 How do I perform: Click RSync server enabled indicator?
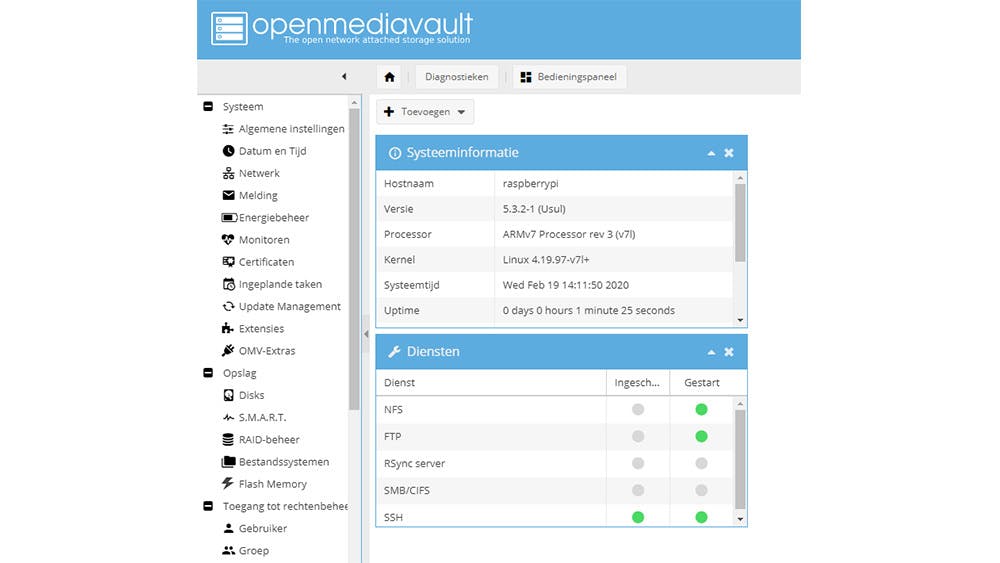[x=638, y=464]
